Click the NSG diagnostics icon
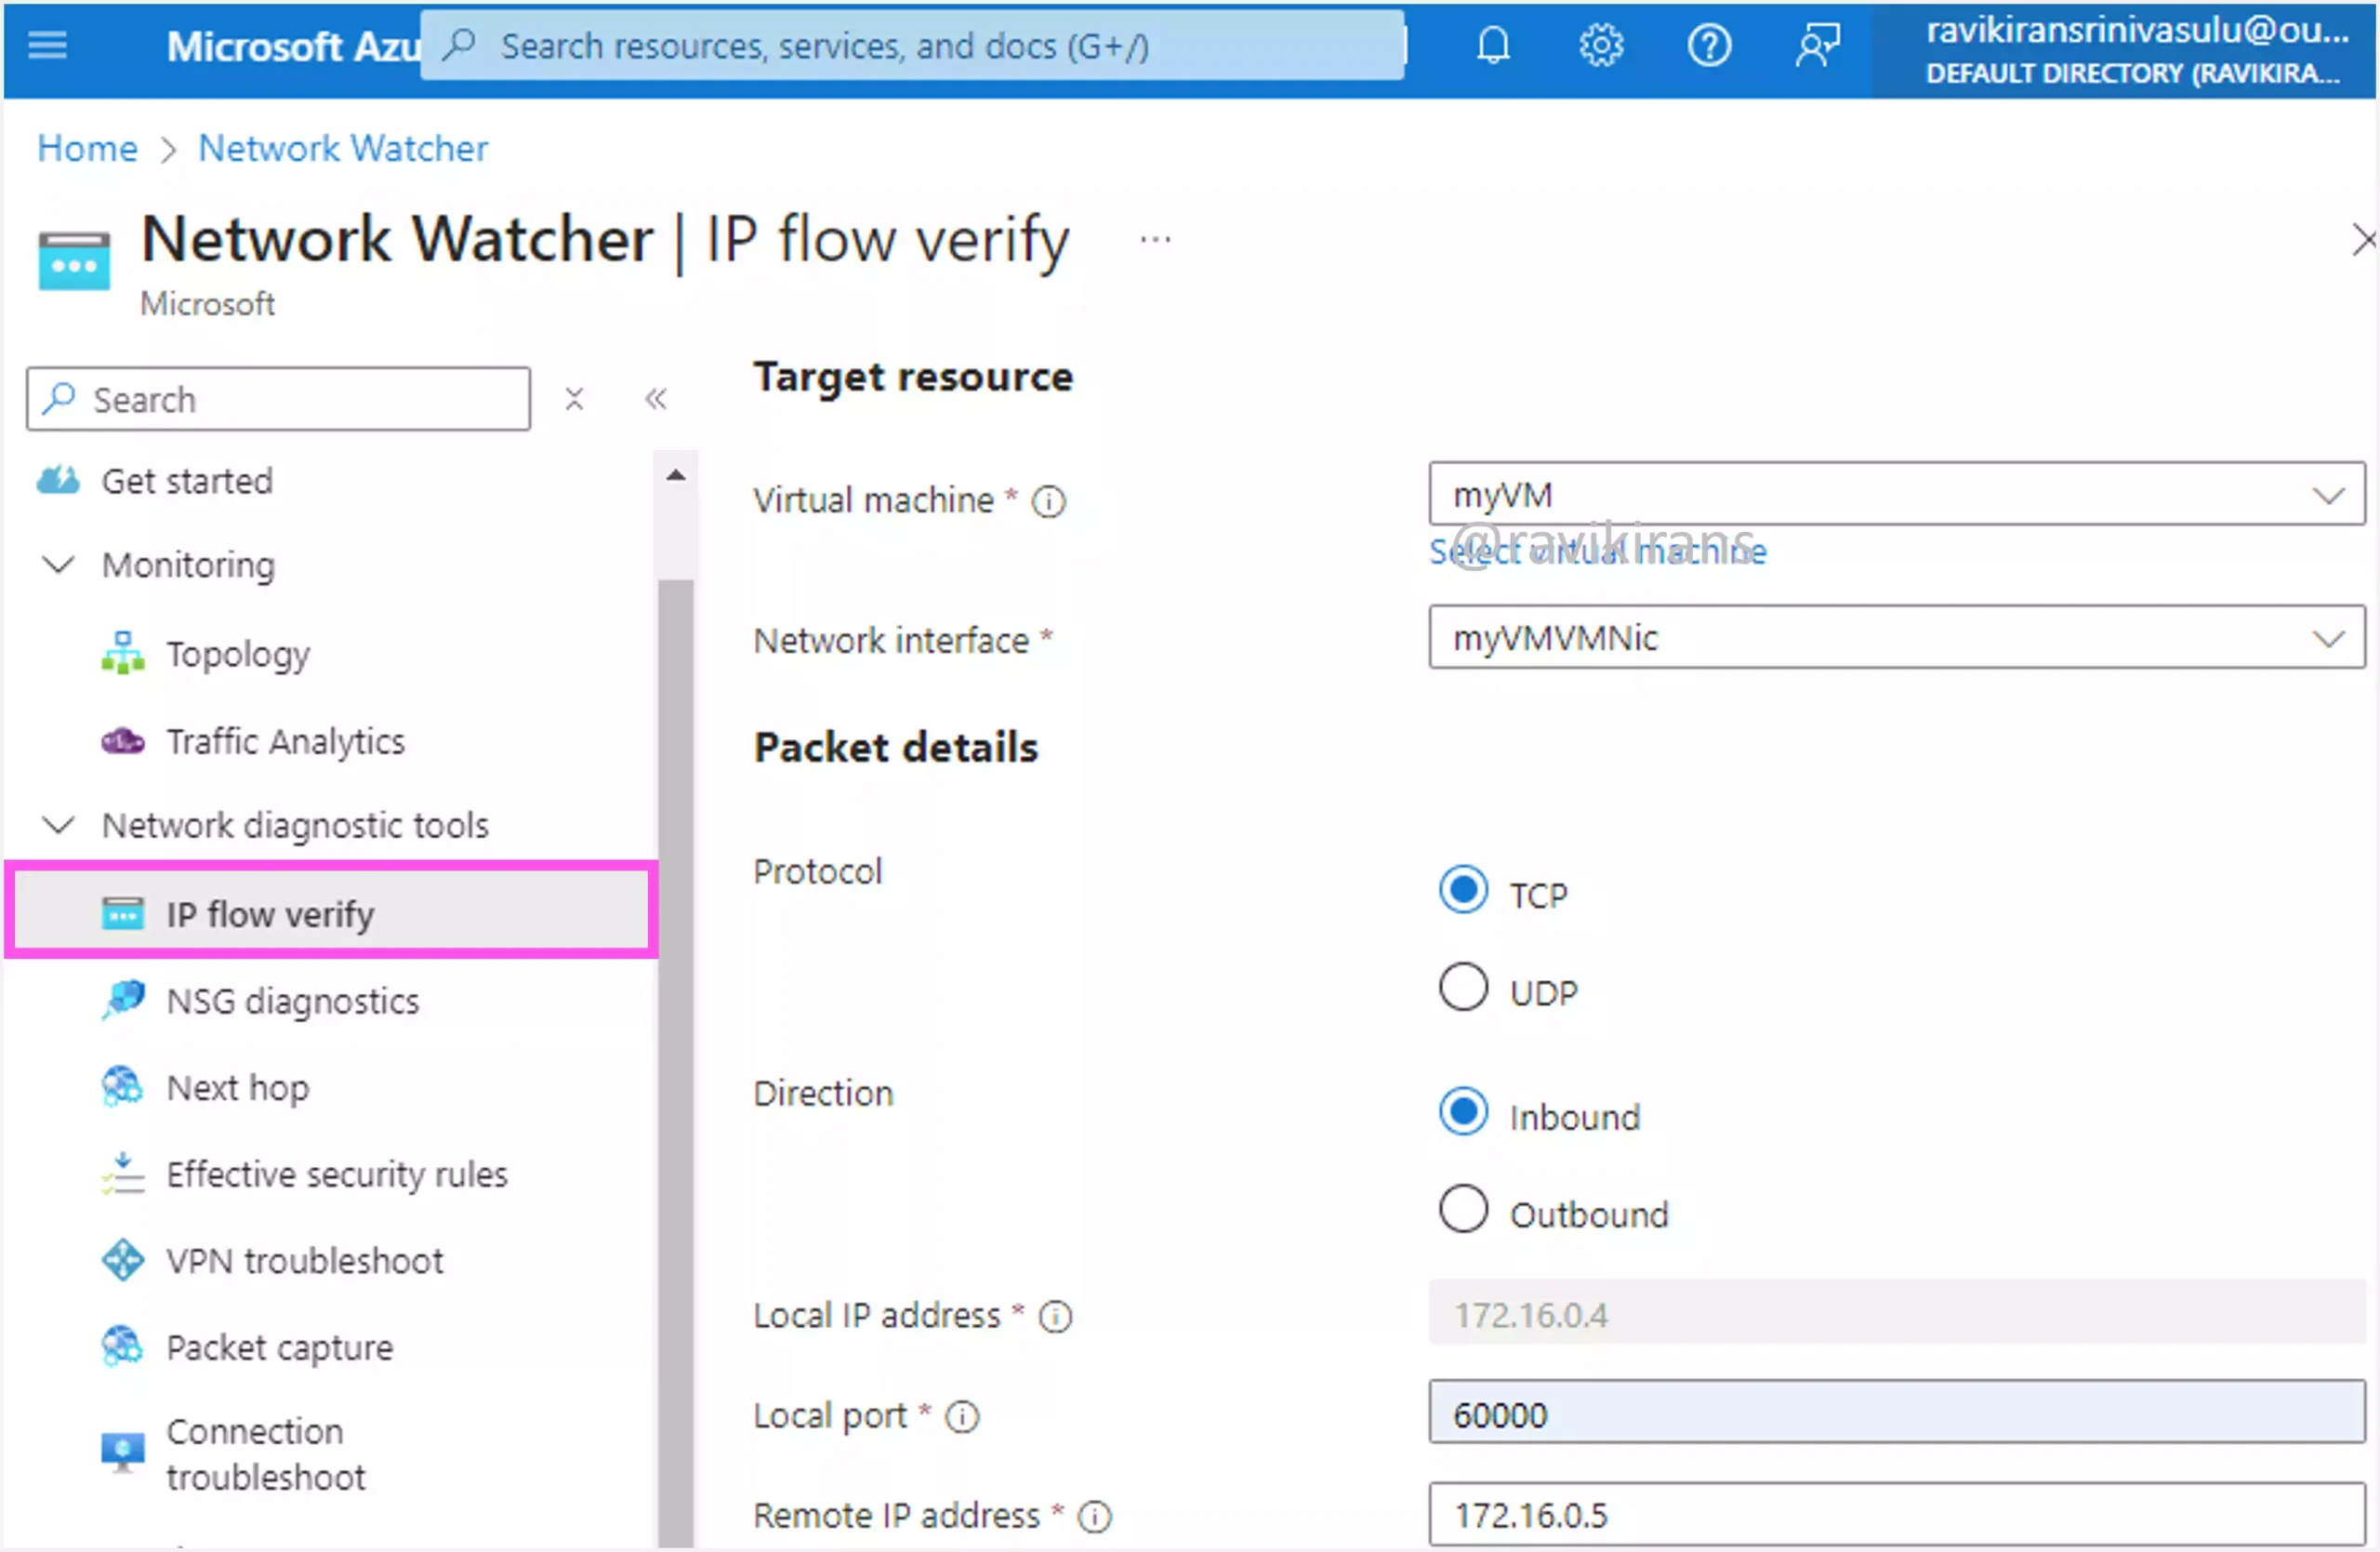The height and width of the screenshot is (1552, 2380). point(123,1000)
